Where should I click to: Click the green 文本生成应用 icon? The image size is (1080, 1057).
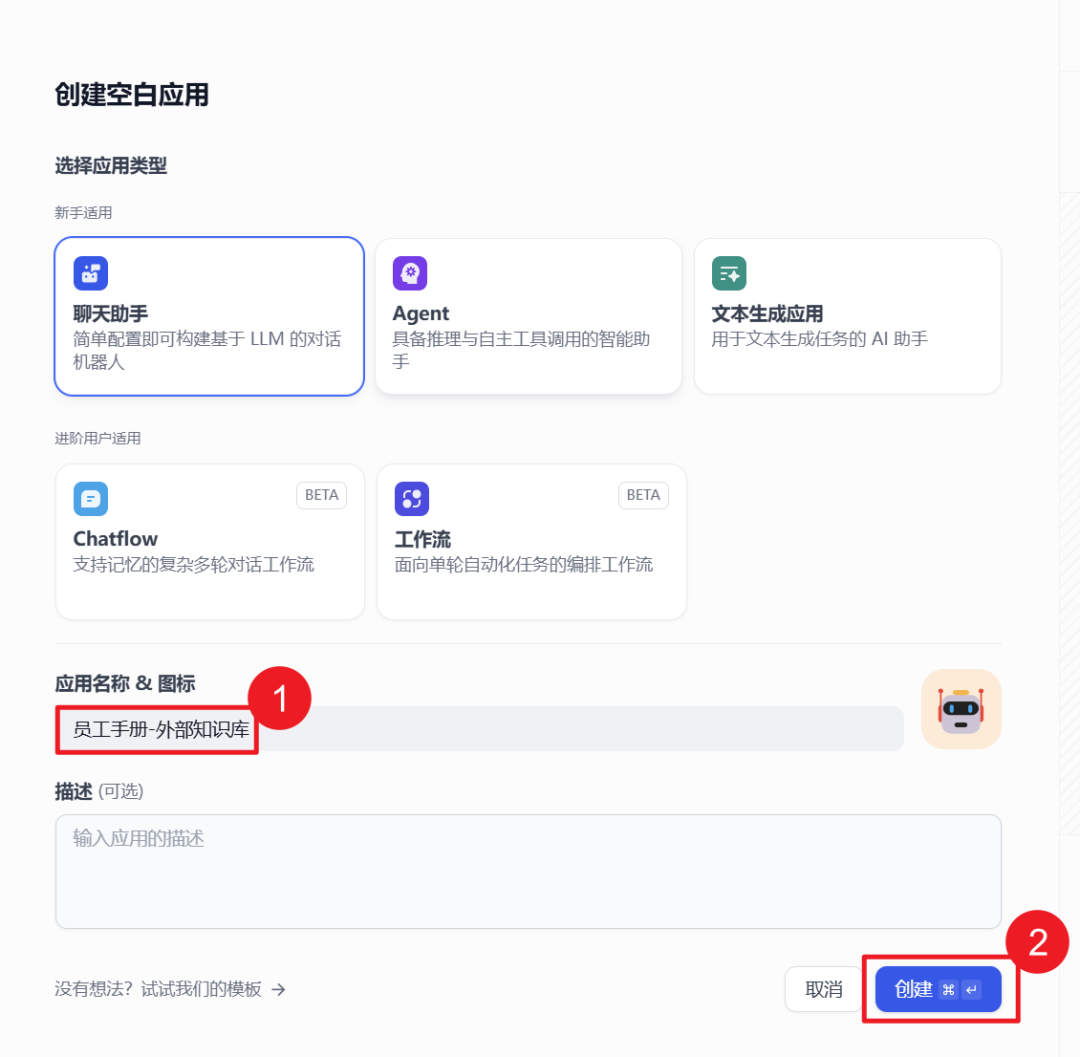pos(729,273)
